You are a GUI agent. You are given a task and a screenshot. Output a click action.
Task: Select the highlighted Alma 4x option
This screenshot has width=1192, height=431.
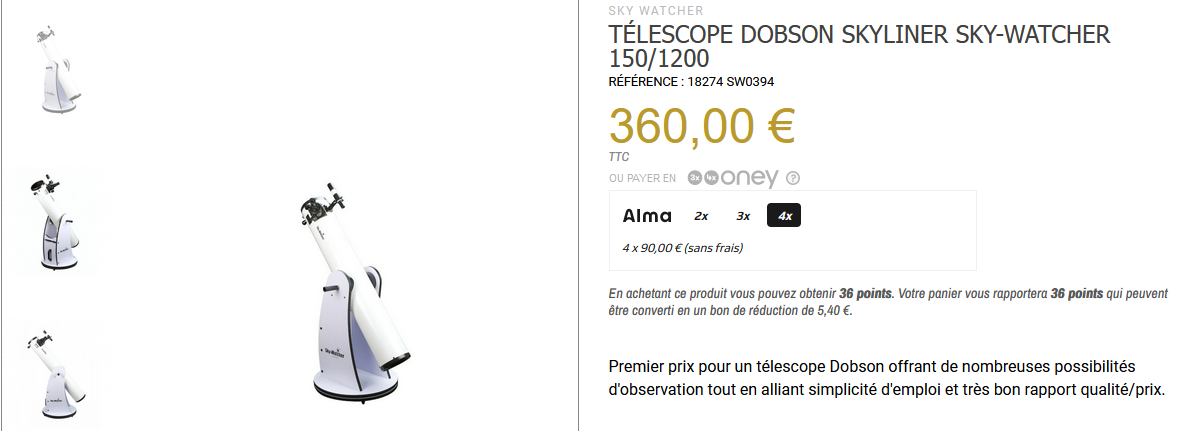pos(784,216)
